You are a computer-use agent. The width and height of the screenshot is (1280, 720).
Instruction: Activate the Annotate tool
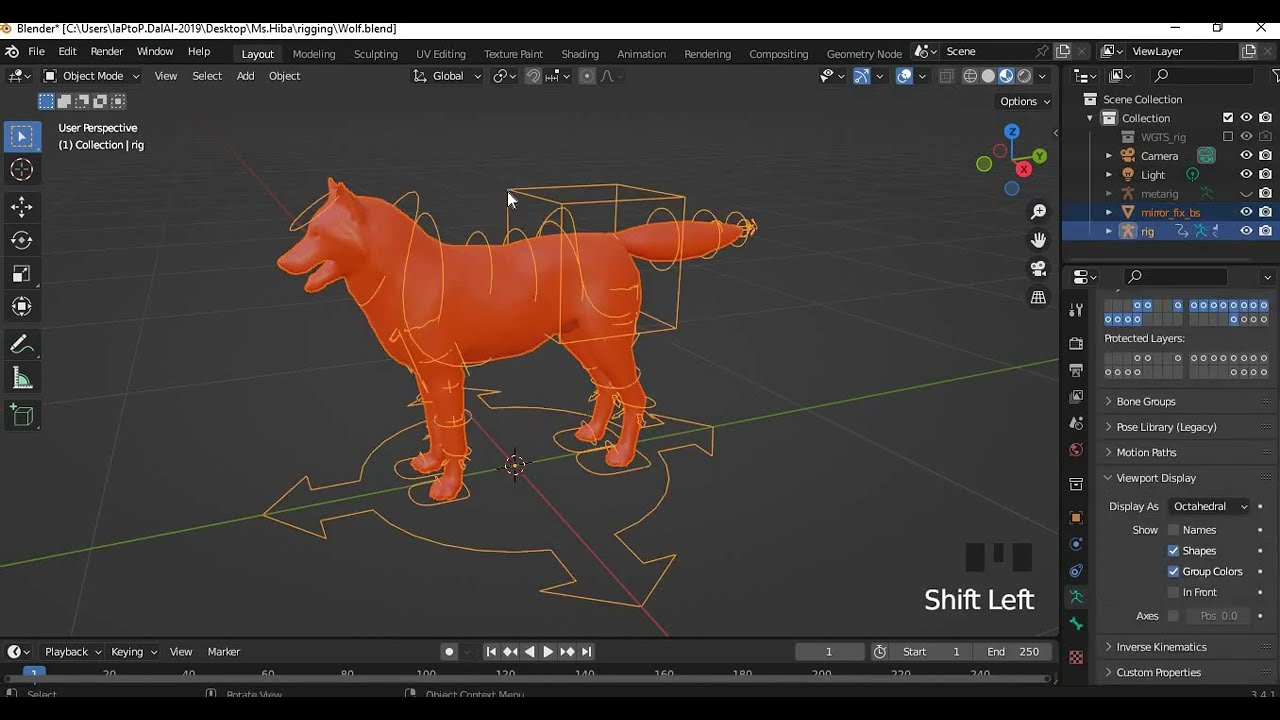pyautogui.click(x=21, y=345)
